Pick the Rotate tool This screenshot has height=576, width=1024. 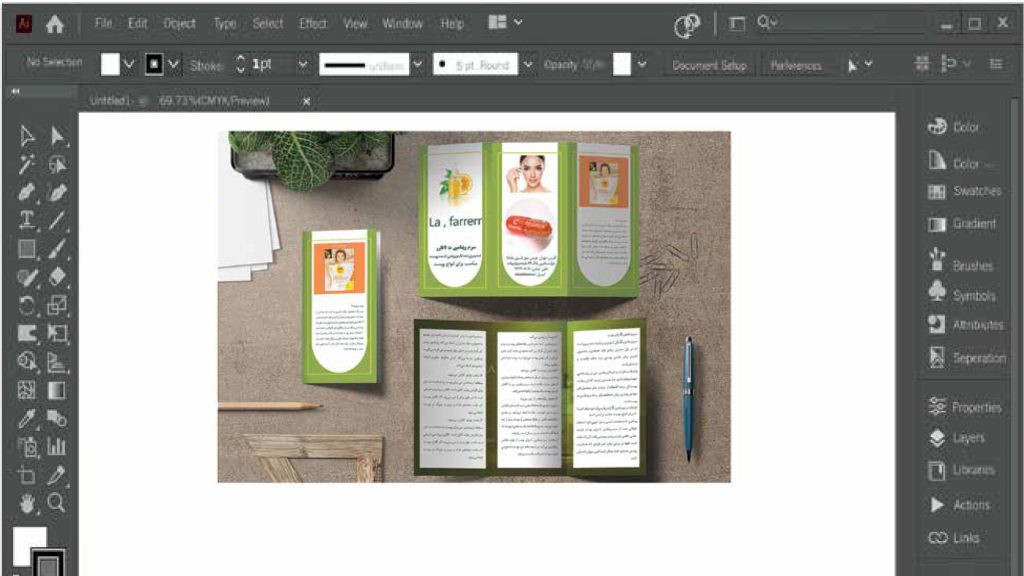[x=27, y=305]
